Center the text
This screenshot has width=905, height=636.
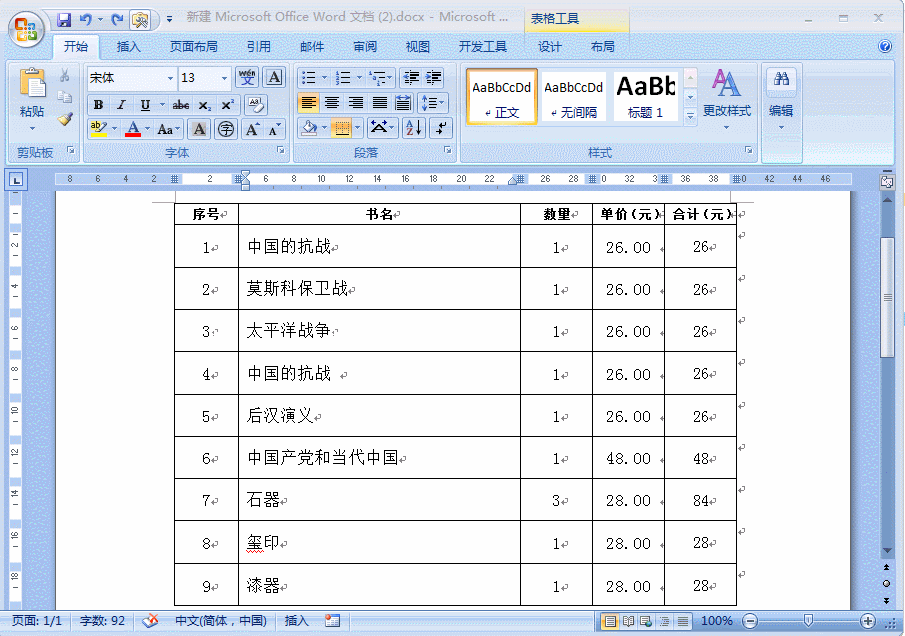click(332, 103)
